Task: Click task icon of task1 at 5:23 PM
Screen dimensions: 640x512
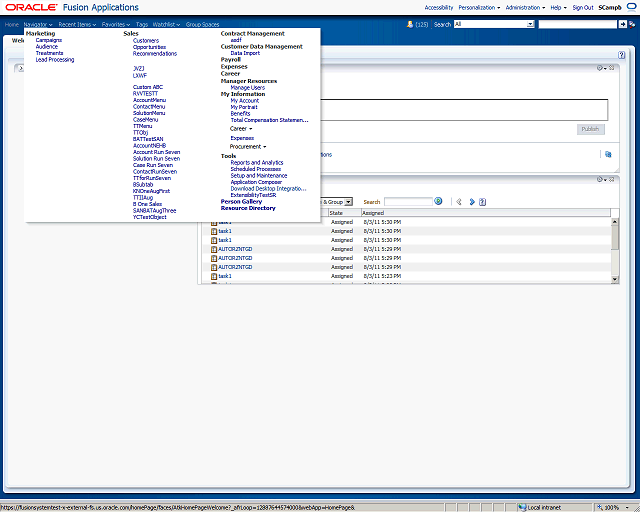Action: (213, 276)
